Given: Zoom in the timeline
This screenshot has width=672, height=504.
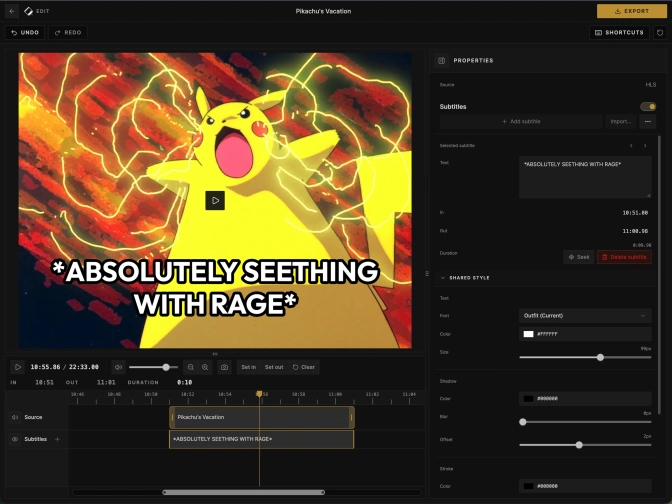Looking at the screenshot, I should 205,367.
